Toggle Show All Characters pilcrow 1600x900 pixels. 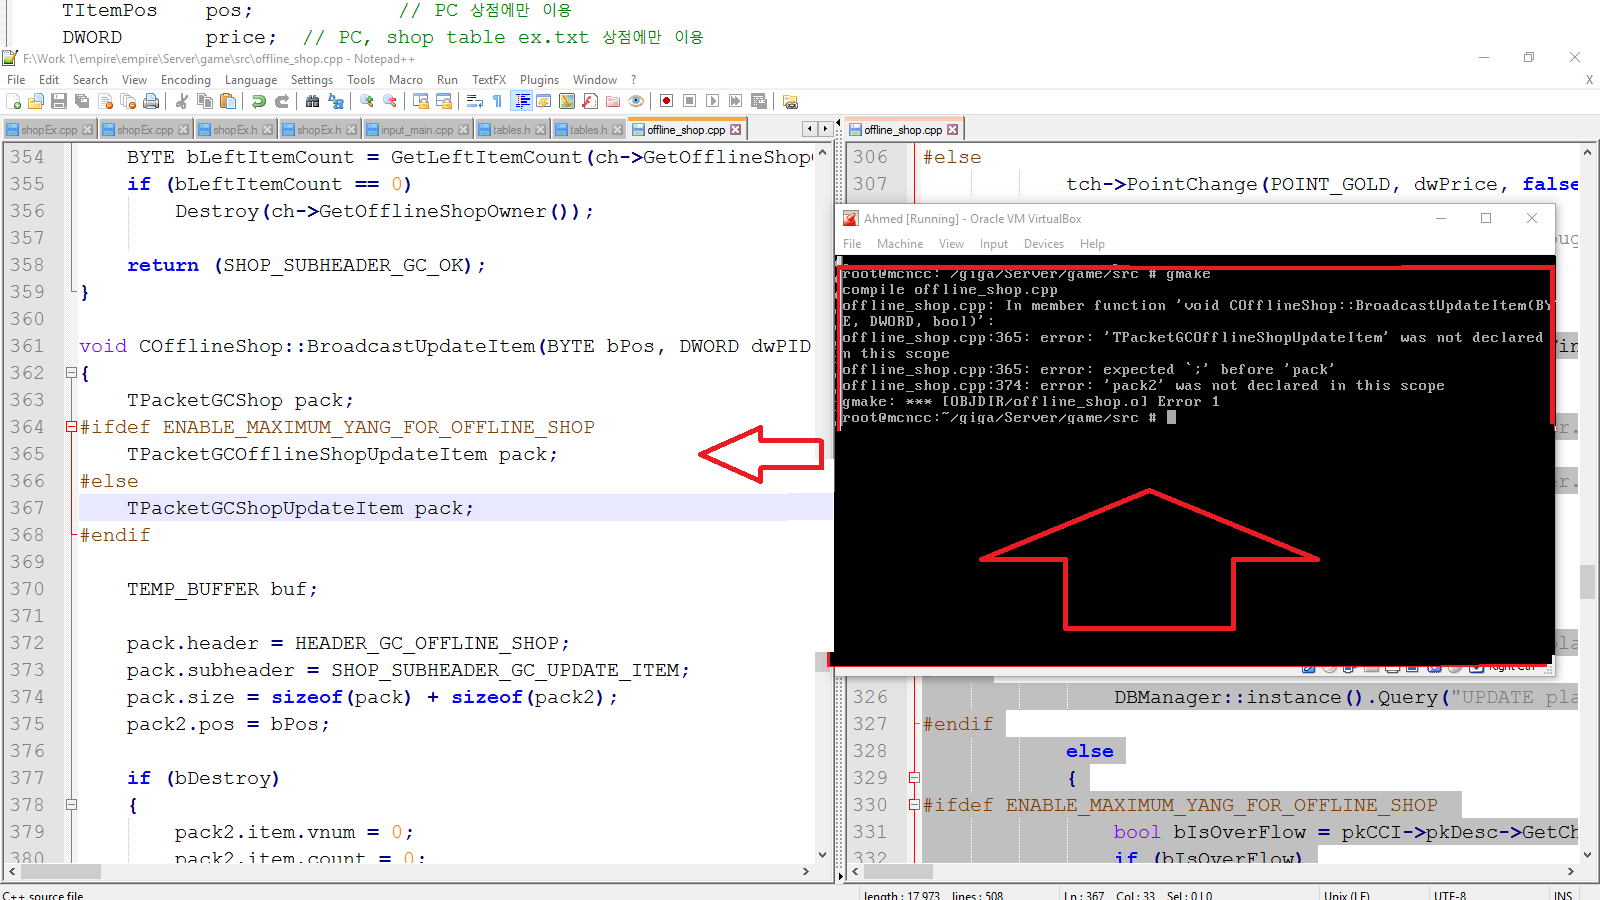tap(497, 101)
